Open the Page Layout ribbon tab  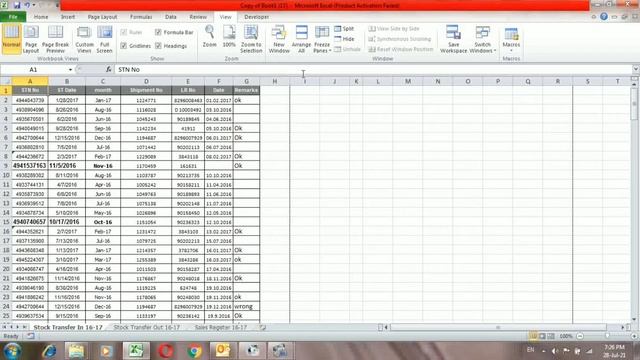pyautogui.click(x=102, y=17)
